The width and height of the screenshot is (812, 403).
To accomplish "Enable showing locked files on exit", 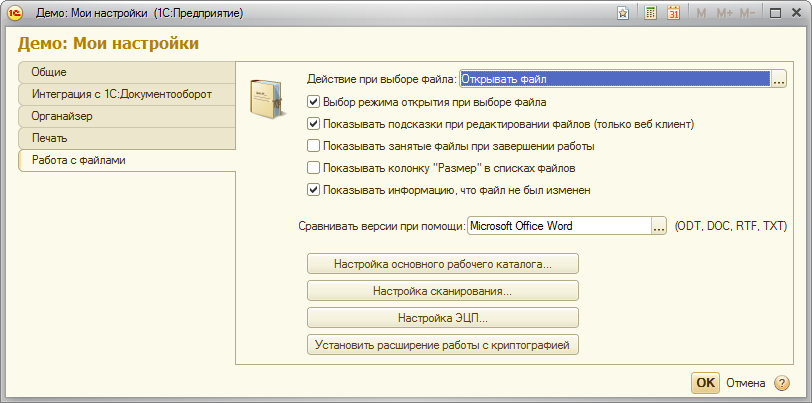I will click(314, 146).
